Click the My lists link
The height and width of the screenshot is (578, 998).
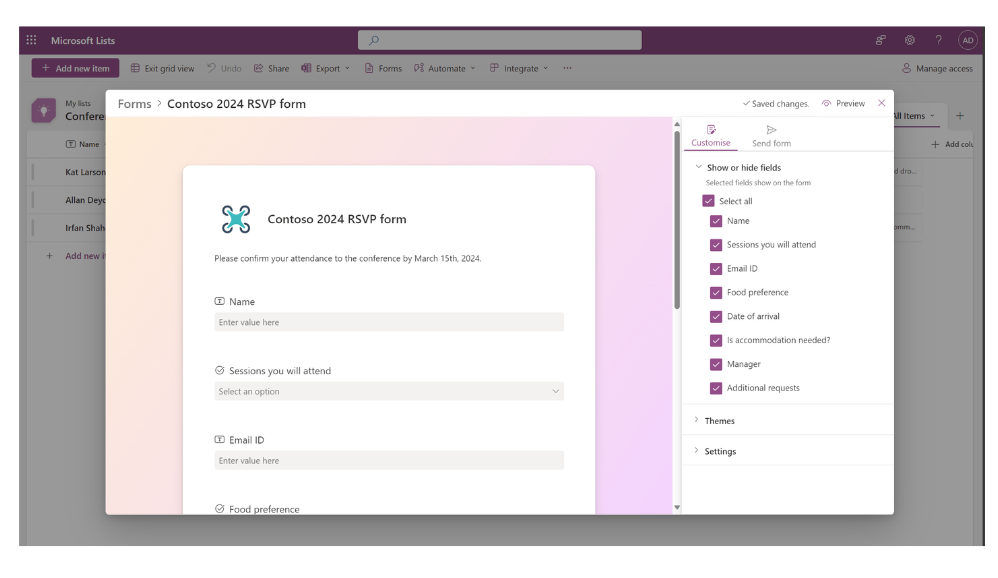point(78,103)
